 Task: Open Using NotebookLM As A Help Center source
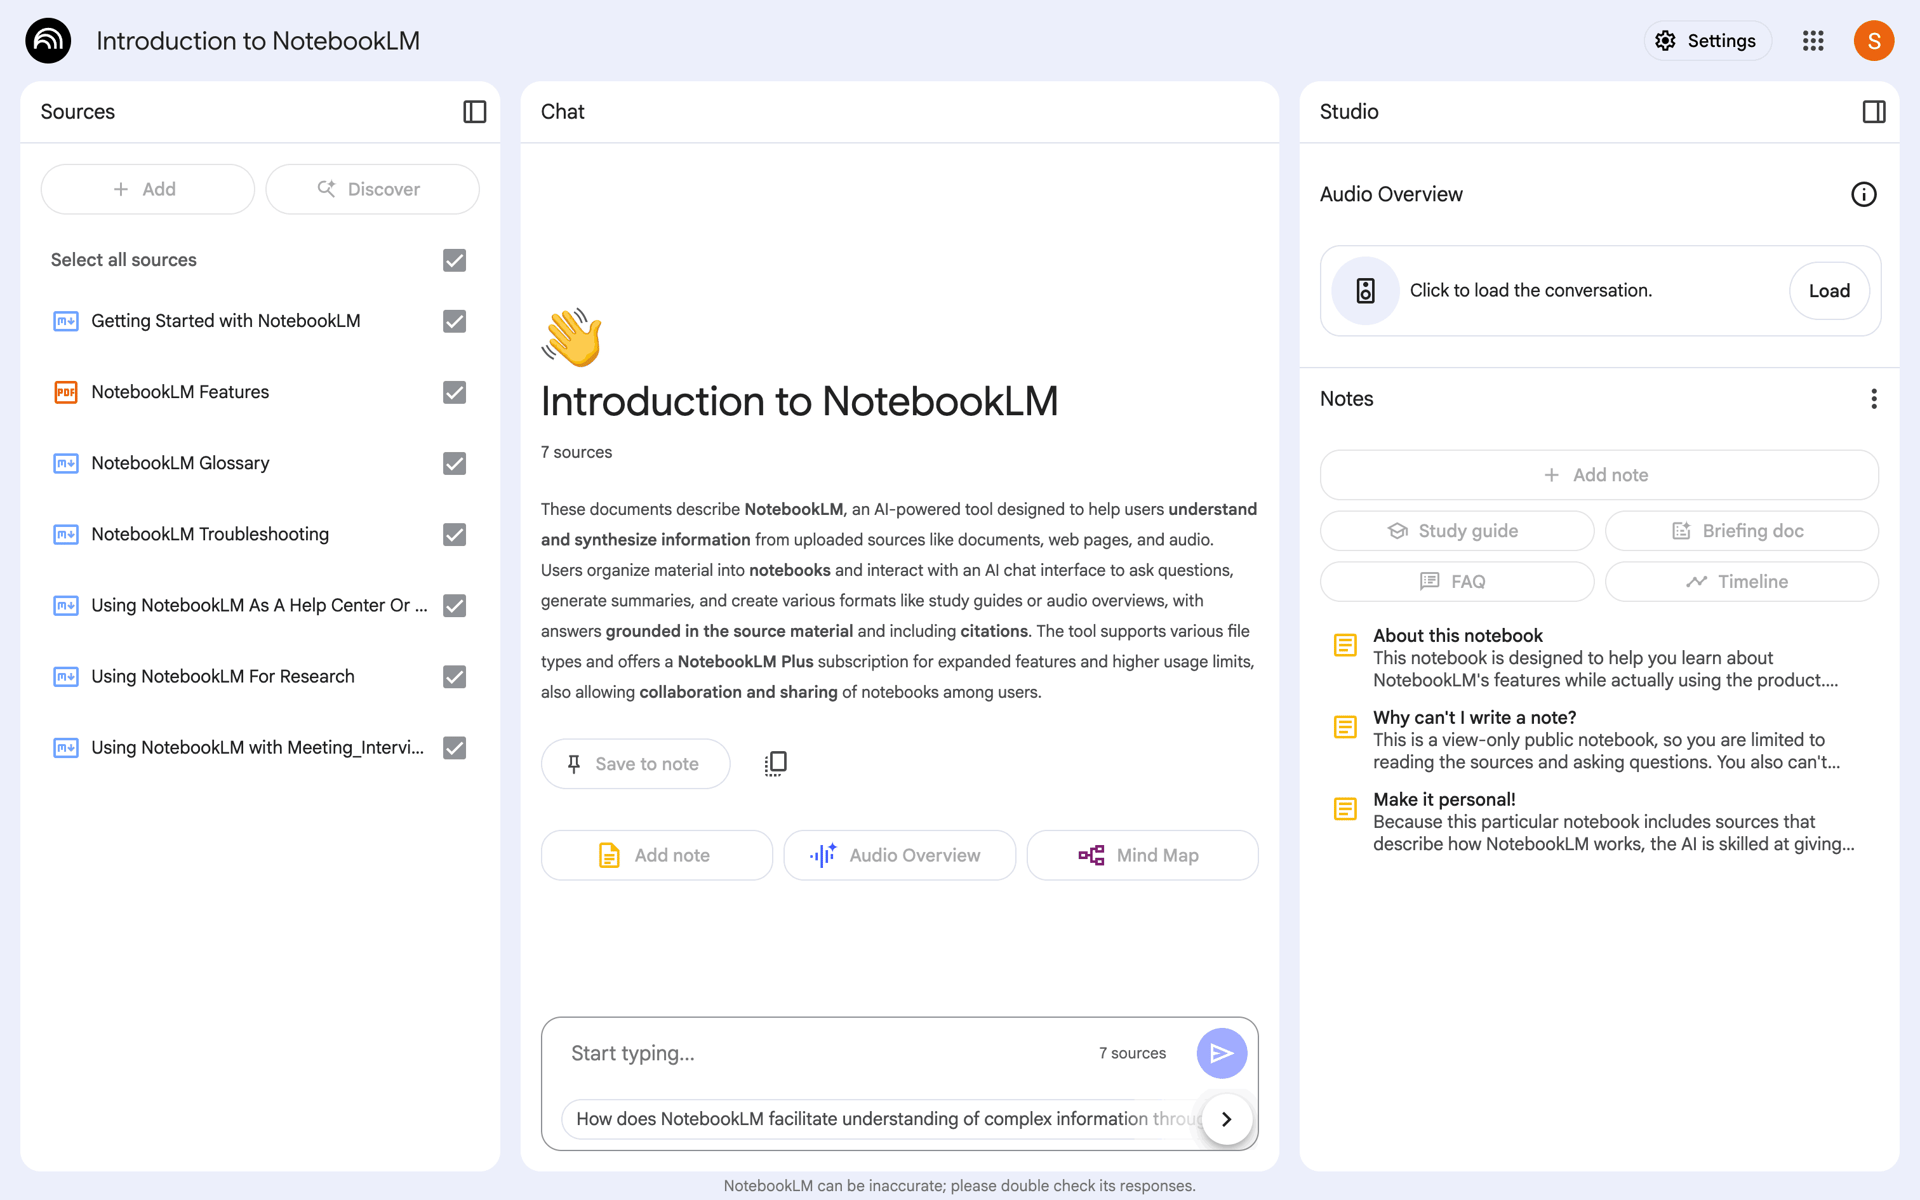click(x=259, y=606)
